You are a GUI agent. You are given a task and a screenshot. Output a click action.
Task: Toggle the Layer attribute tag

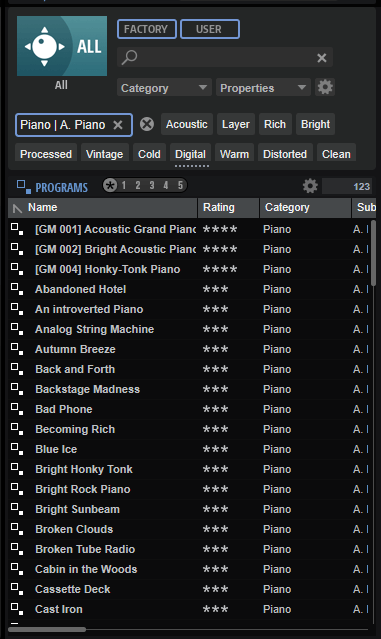click(236, 124)
